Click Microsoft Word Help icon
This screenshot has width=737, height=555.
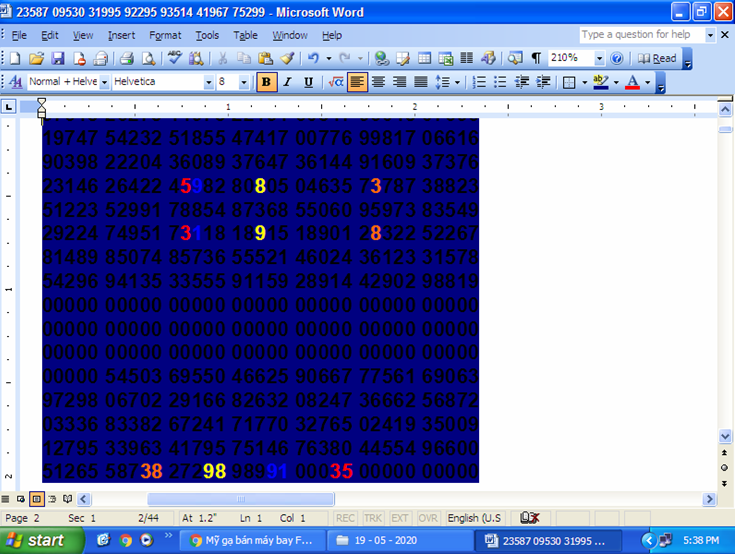617,59
